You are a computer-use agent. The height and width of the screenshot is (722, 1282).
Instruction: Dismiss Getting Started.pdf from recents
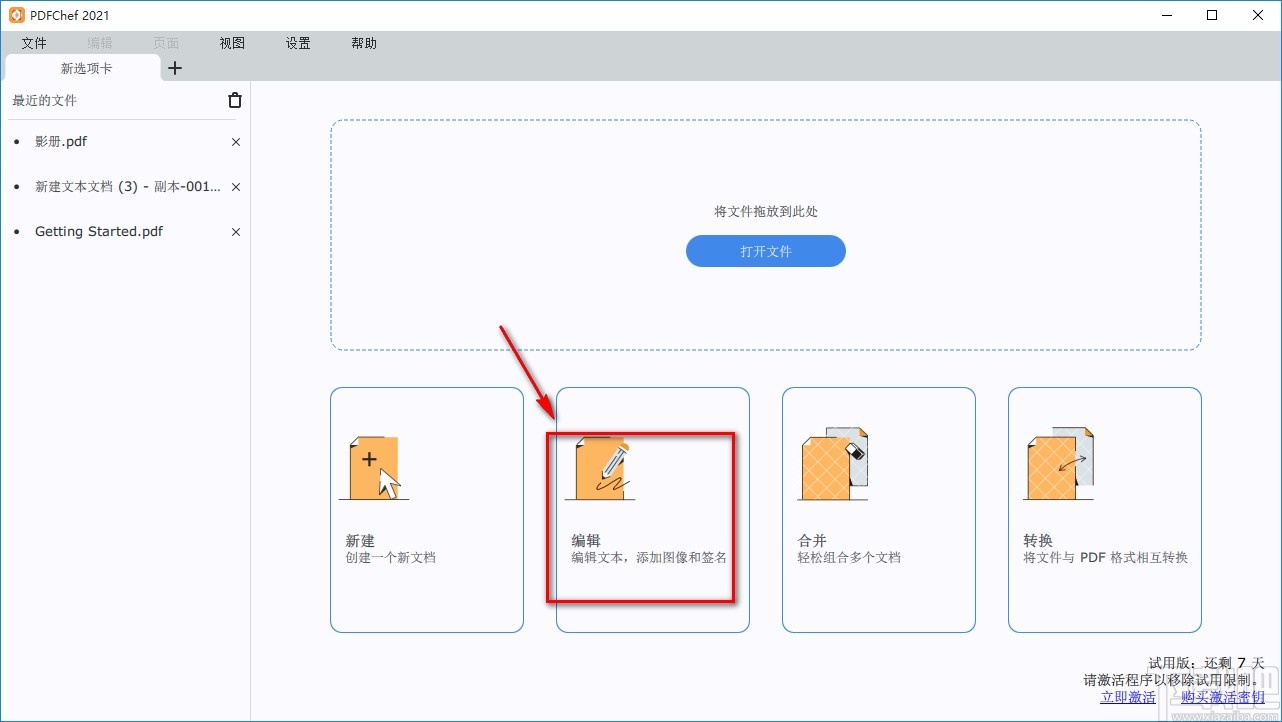[x=235, y=231]
